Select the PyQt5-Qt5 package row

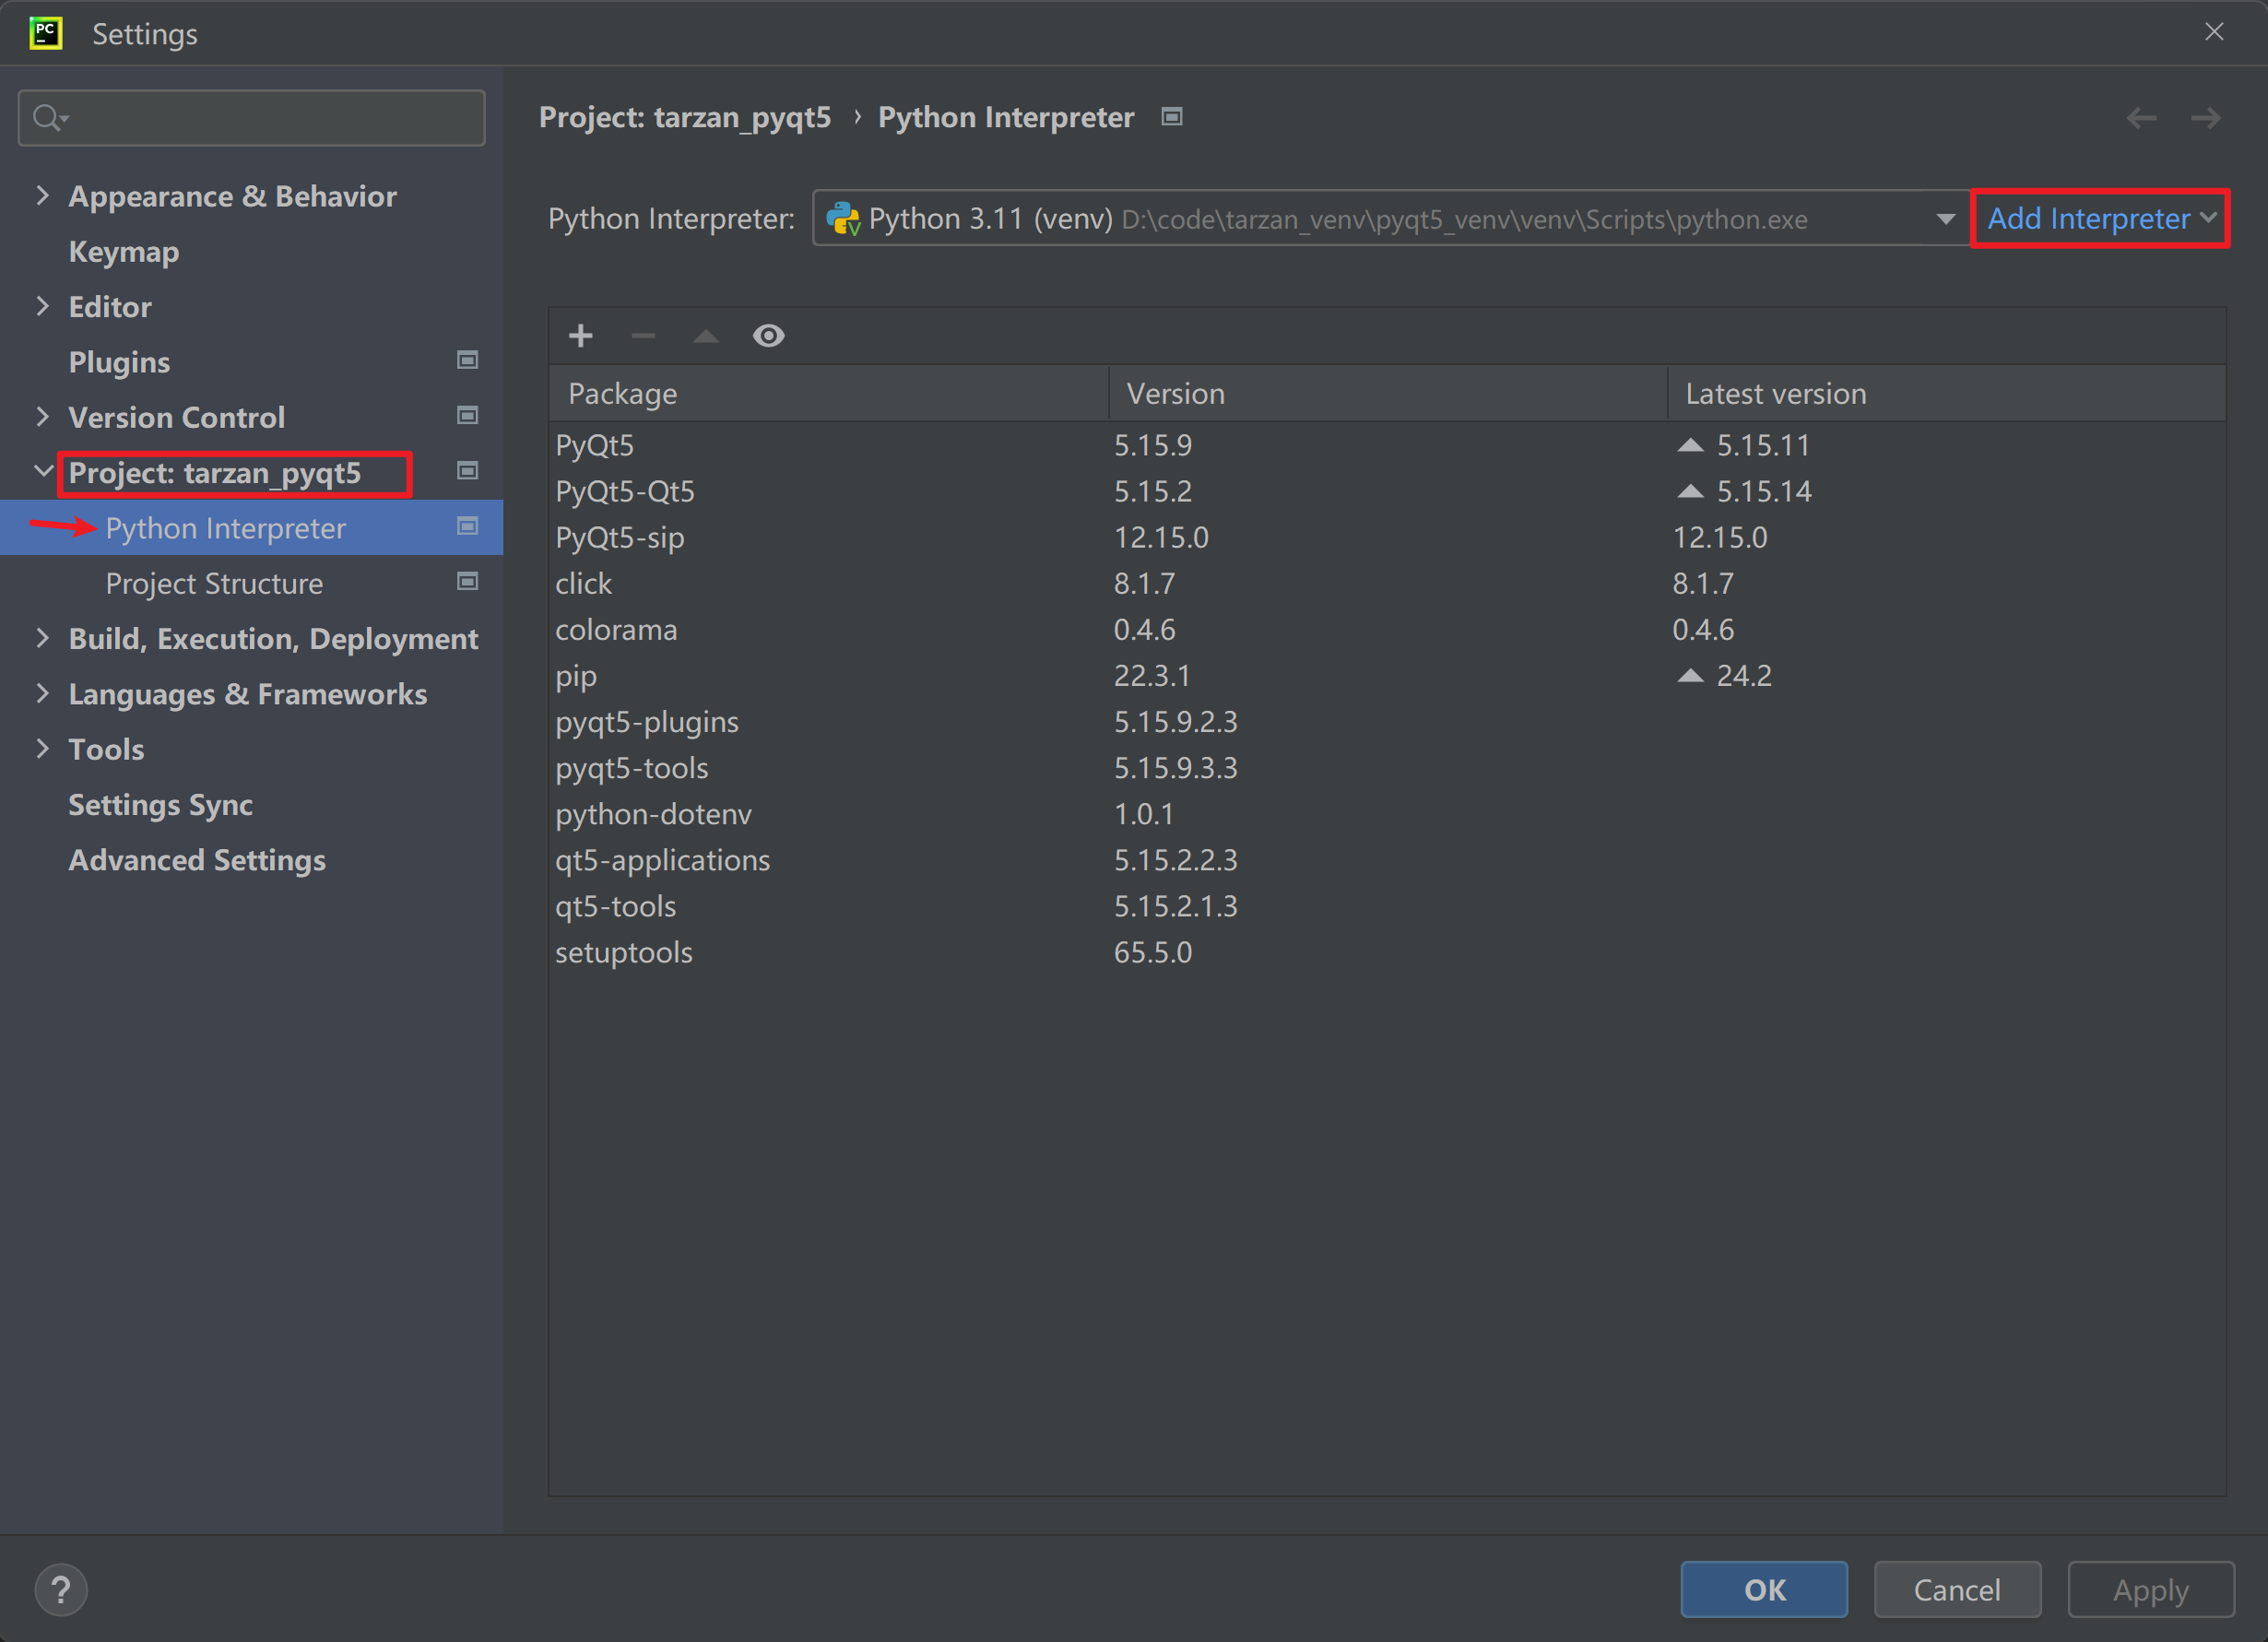coord(1387,491)
